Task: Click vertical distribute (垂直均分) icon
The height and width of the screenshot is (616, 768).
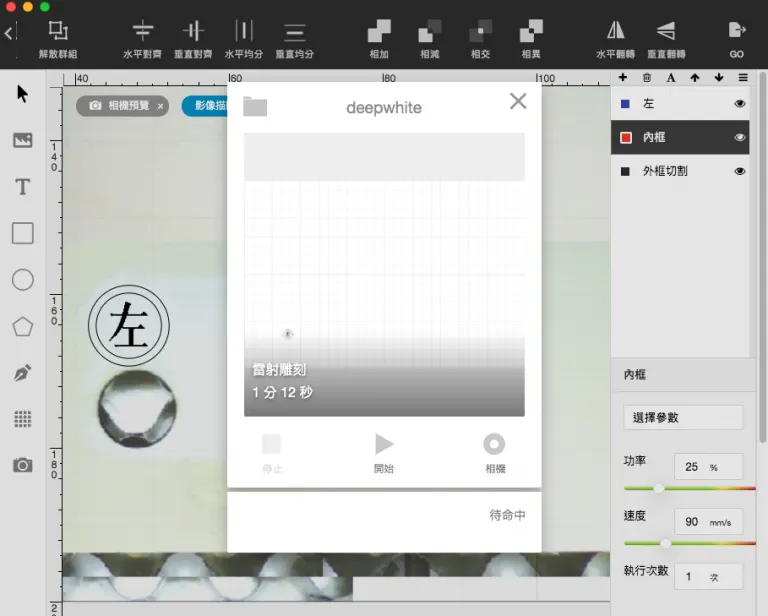Action: tap(294, 32)
